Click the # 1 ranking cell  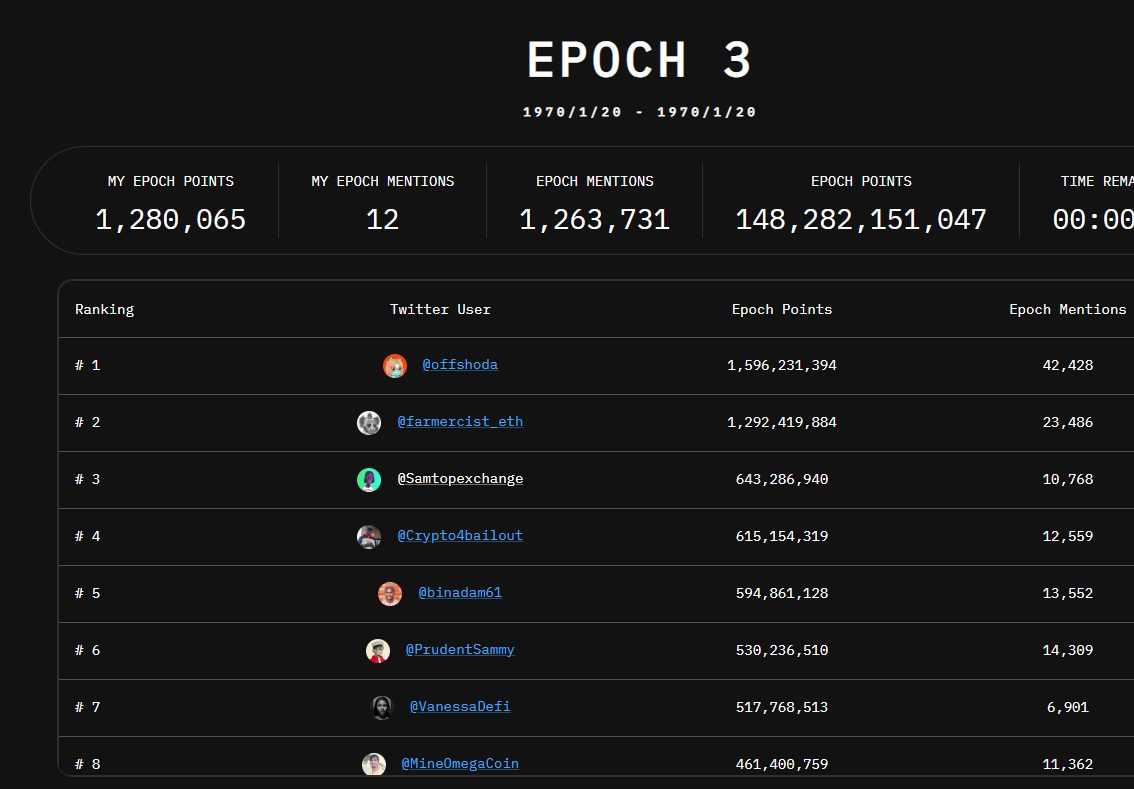[x=88, y=365]
